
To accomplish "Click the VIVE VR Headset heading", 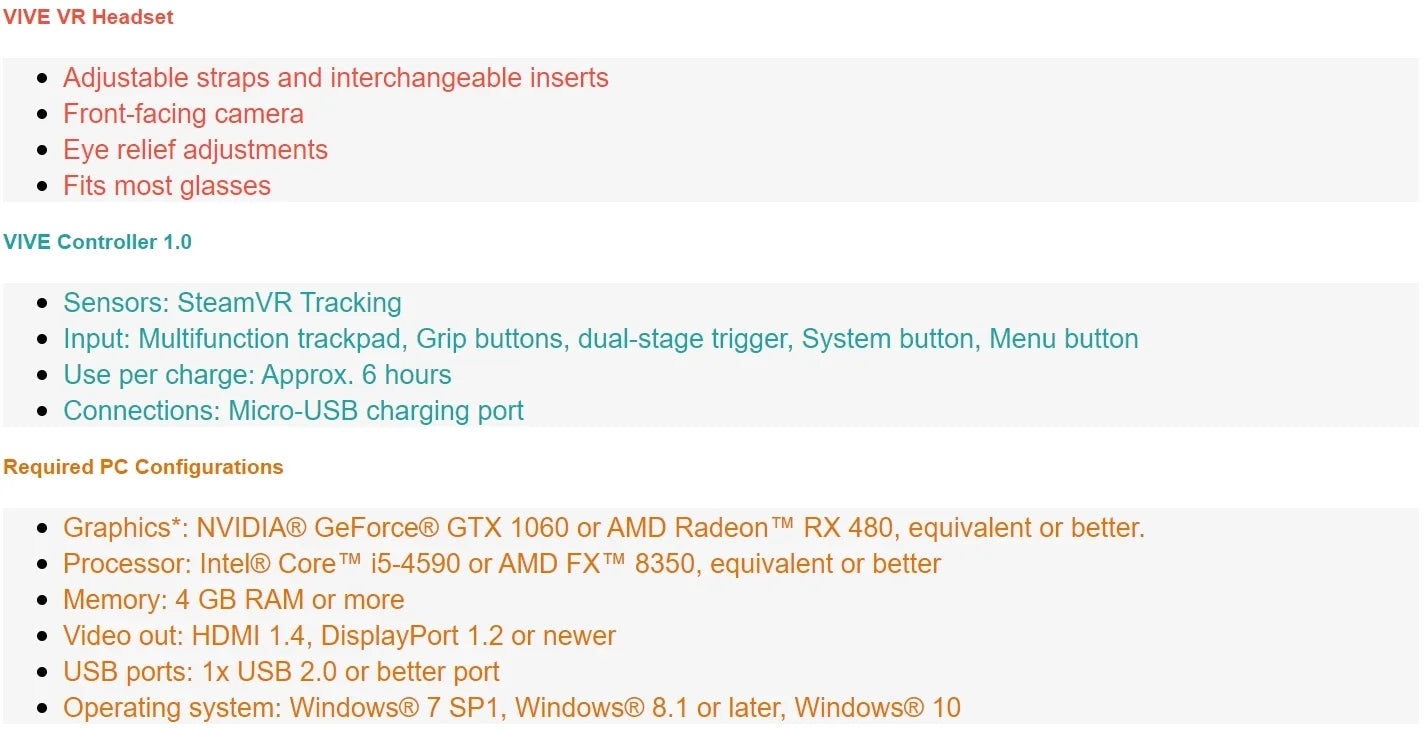I will point(88,17).
